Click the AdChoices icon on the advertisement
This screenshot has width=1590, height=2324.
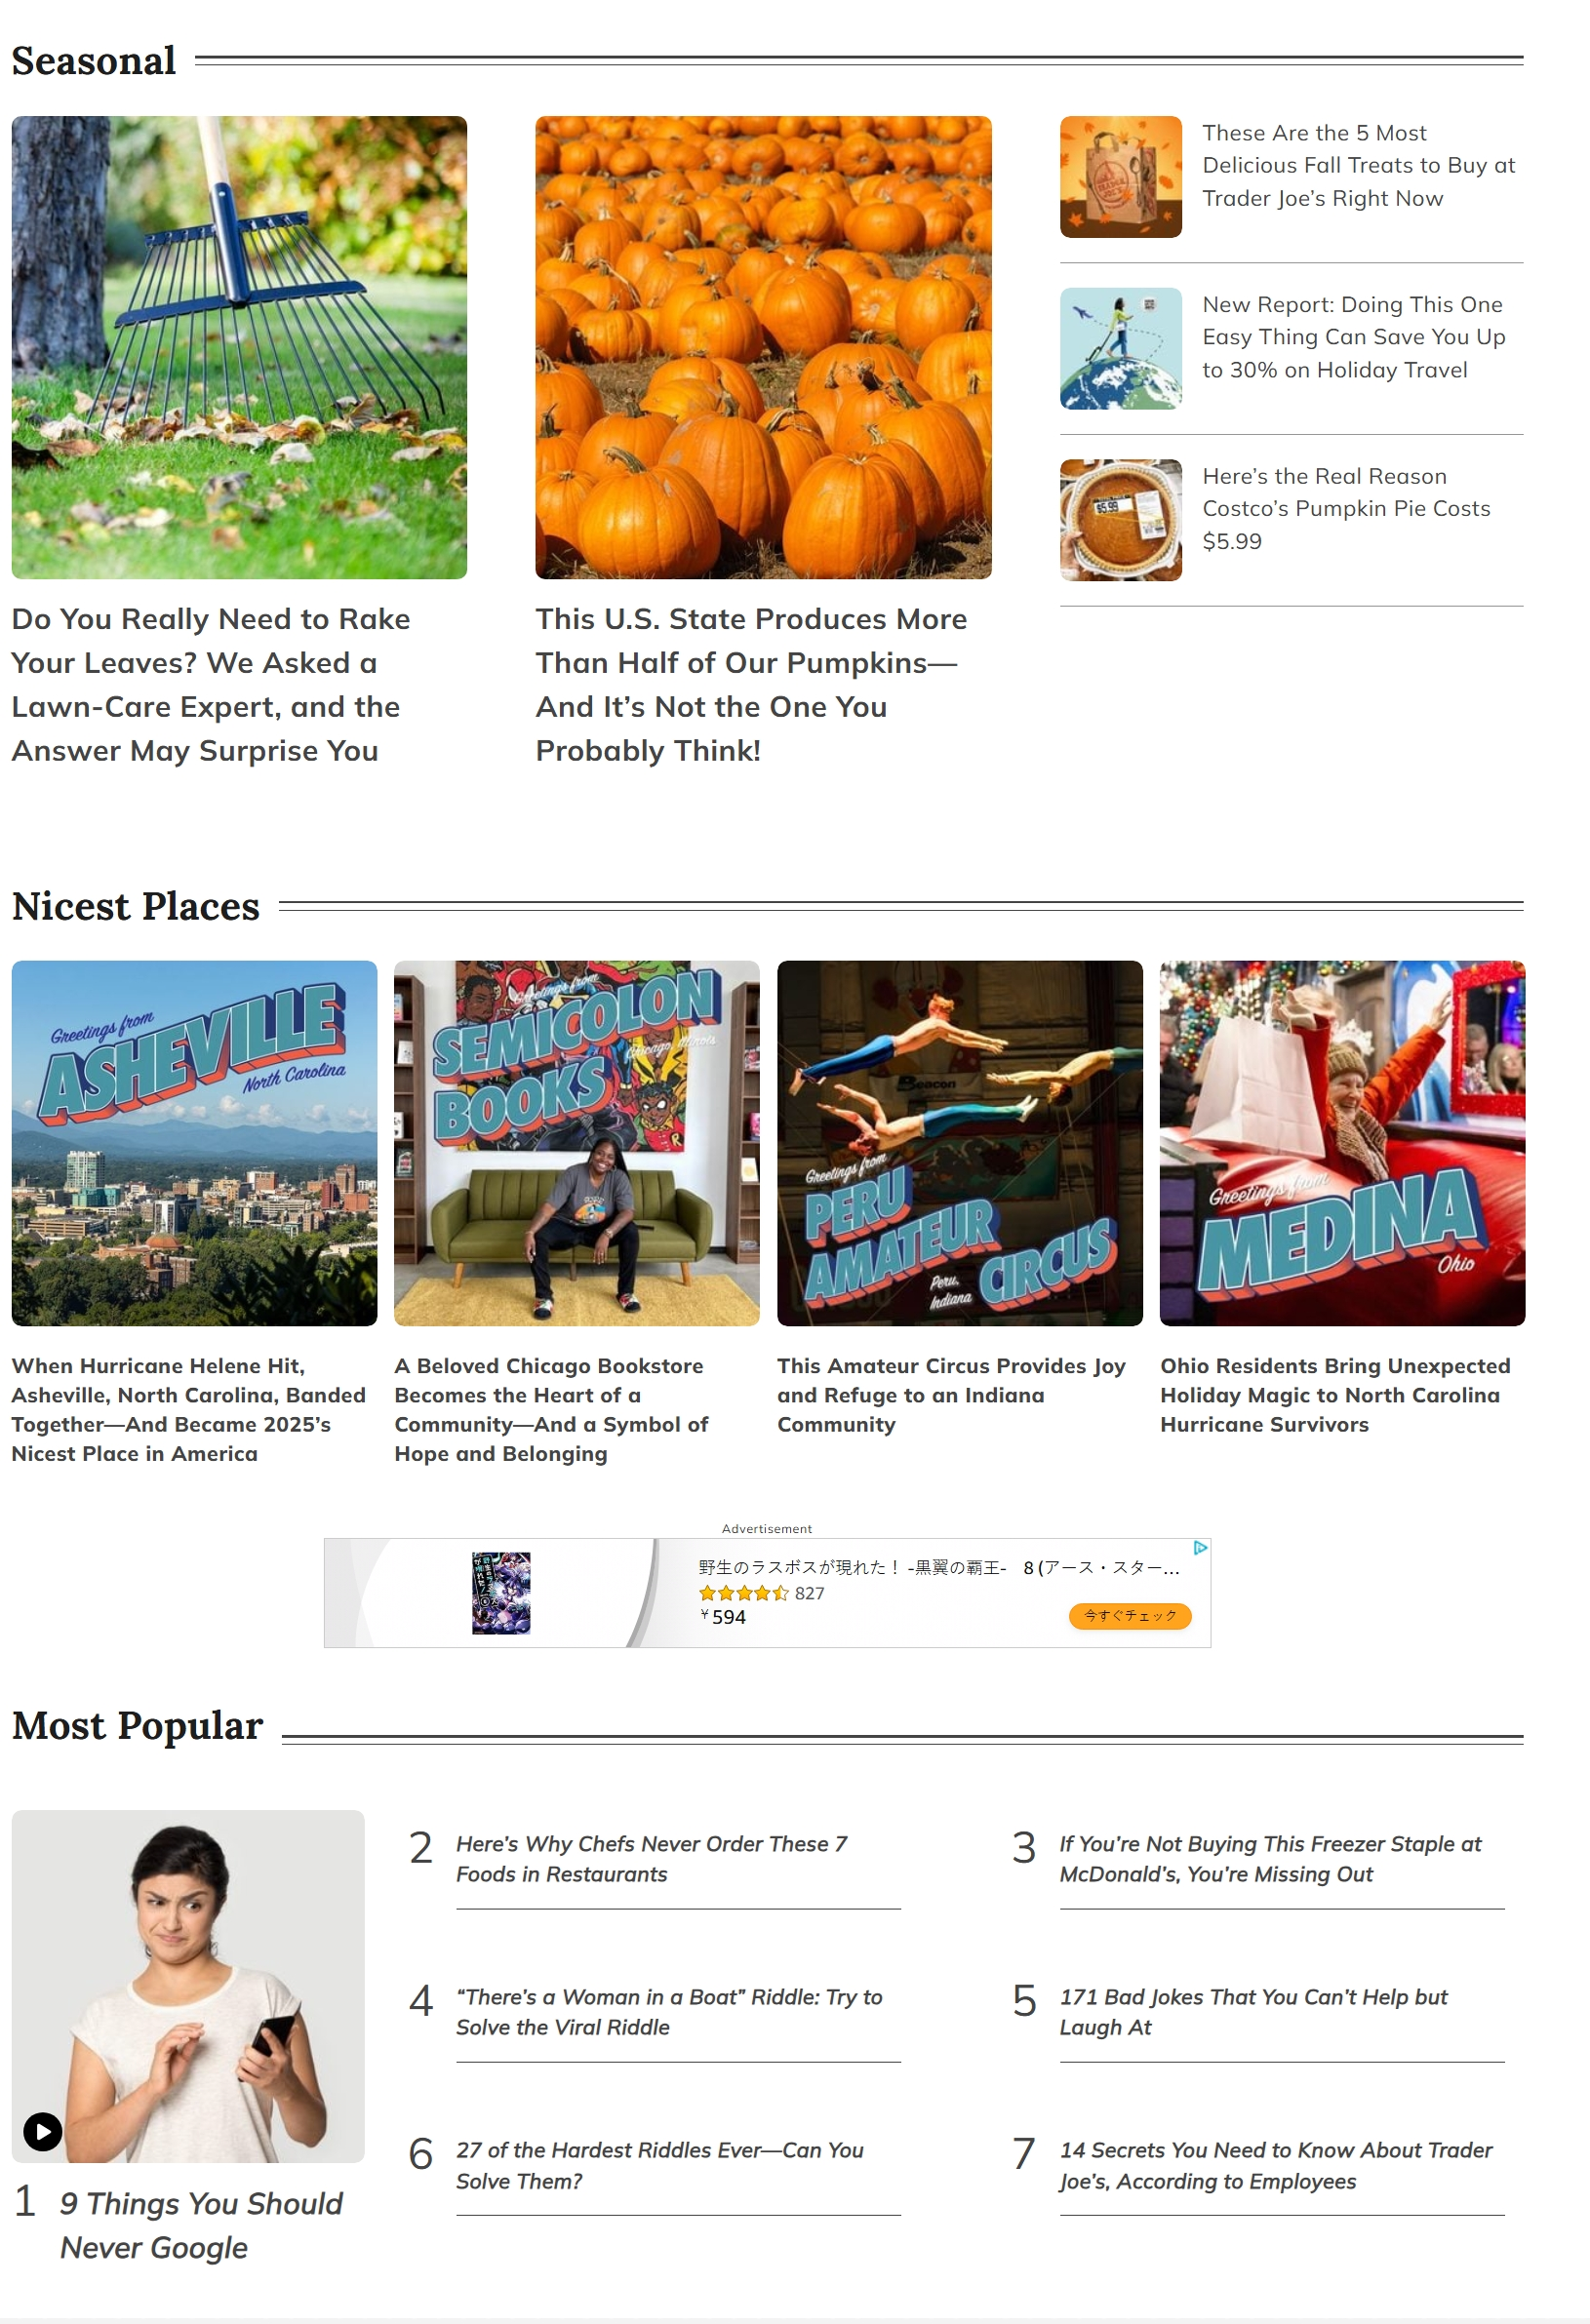(x=1200, y=1547)
